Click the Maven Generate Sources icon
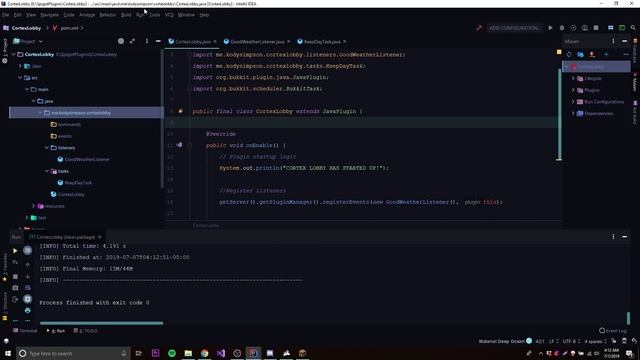Screen dimensions: 640x360 pos(580,54)
